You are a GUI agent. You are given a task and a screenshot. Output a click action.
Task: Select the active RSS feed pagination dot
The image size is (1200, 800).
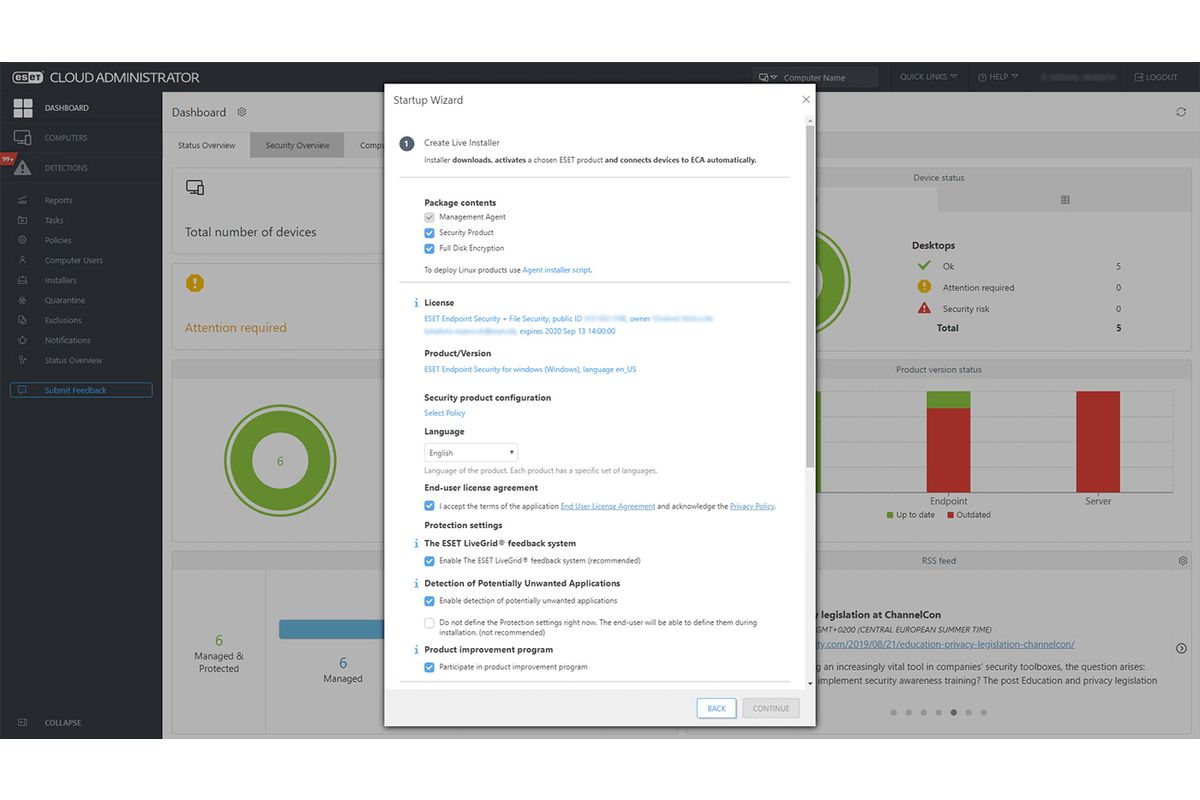954,713
